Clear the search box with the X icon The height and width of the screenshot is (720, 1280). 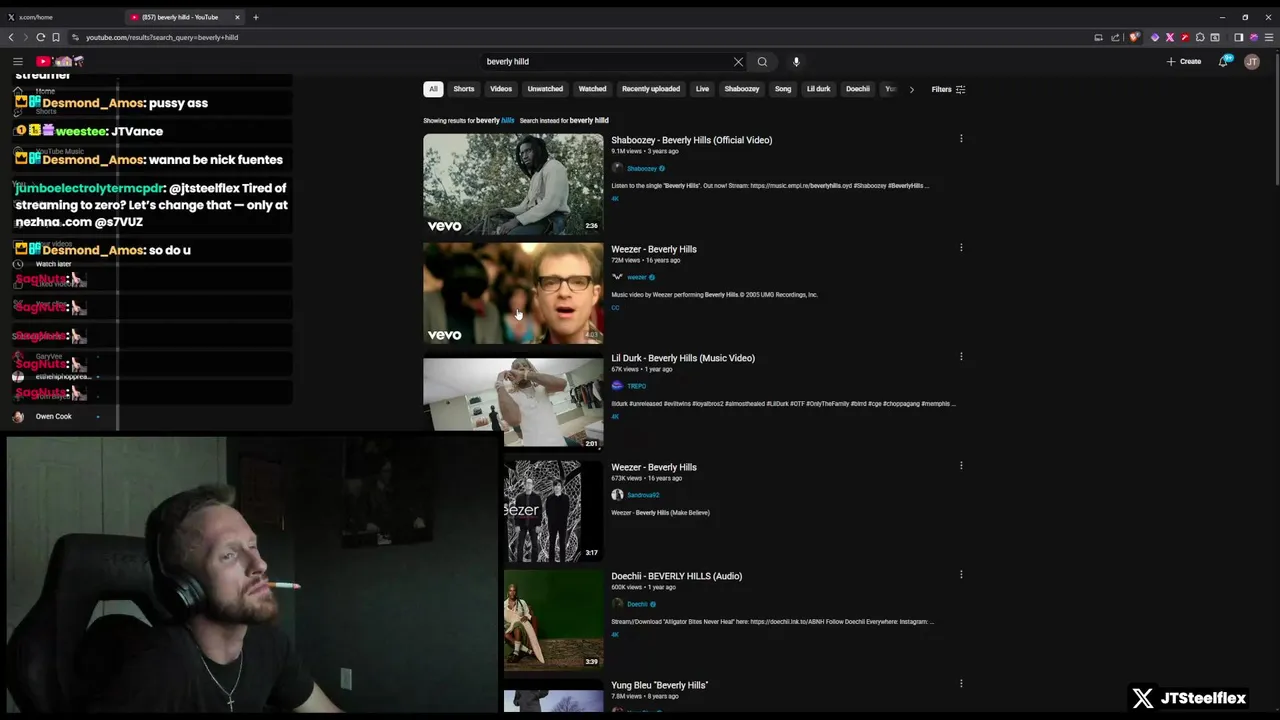click(738, 62)
